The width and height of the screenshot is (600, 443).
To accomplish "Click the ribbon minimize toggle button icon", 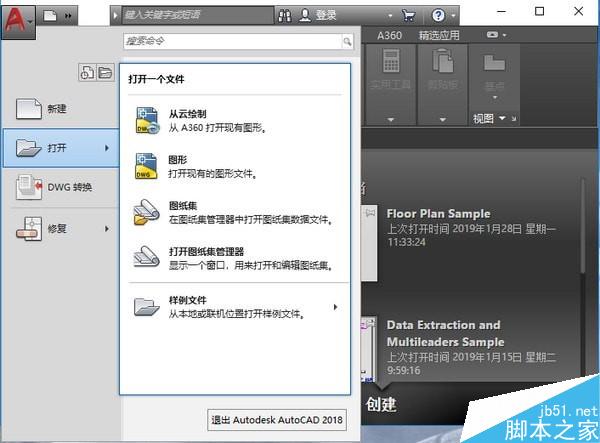I will pyautogui.click(x=492, y=35).
